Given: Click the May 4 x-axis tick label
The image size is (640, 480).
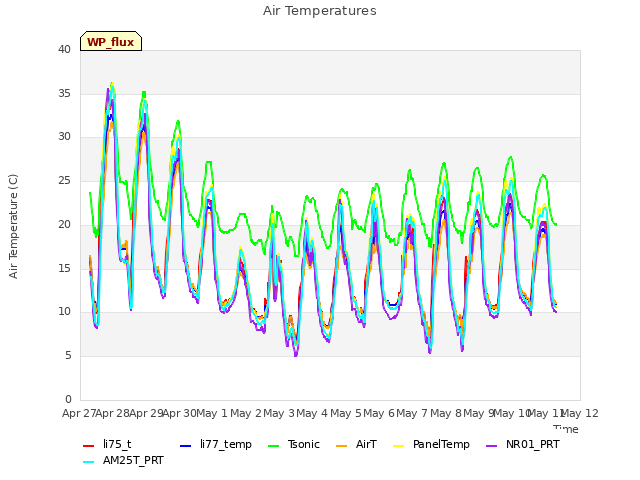Looking at the screenshot, I should click(x=312, y=413).
